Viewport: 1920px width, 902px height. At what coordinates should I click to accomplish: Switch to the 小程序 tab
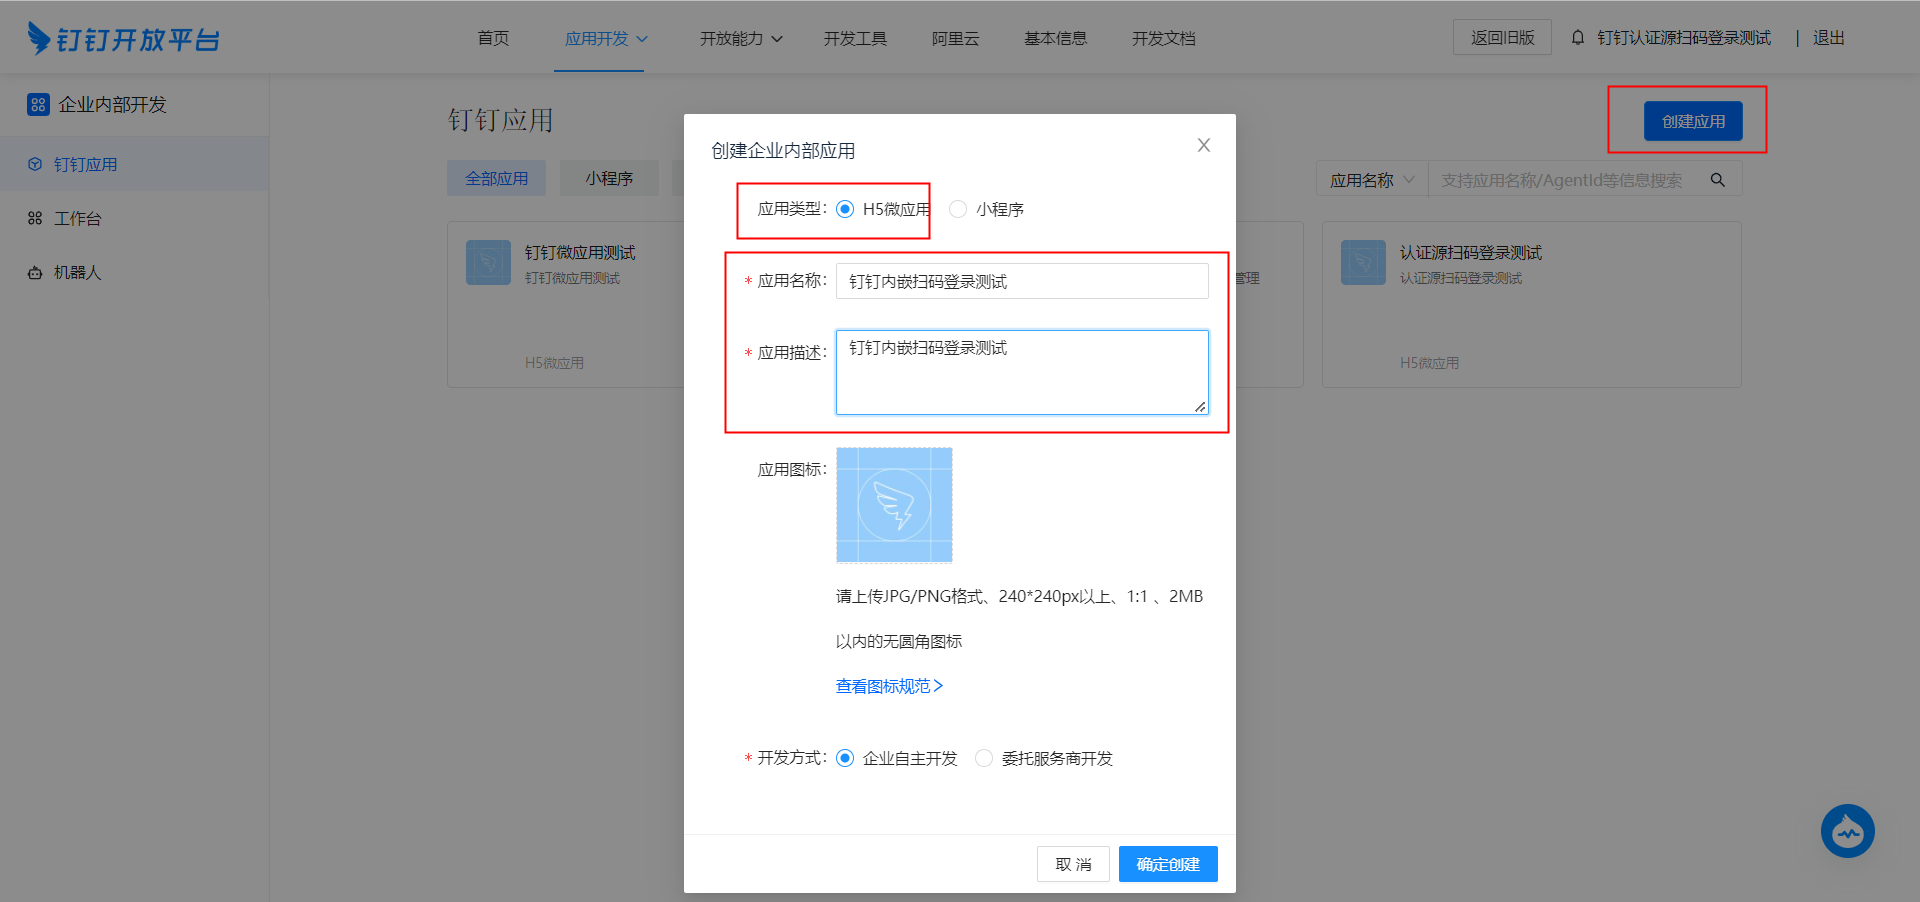[x=609, y=178]
